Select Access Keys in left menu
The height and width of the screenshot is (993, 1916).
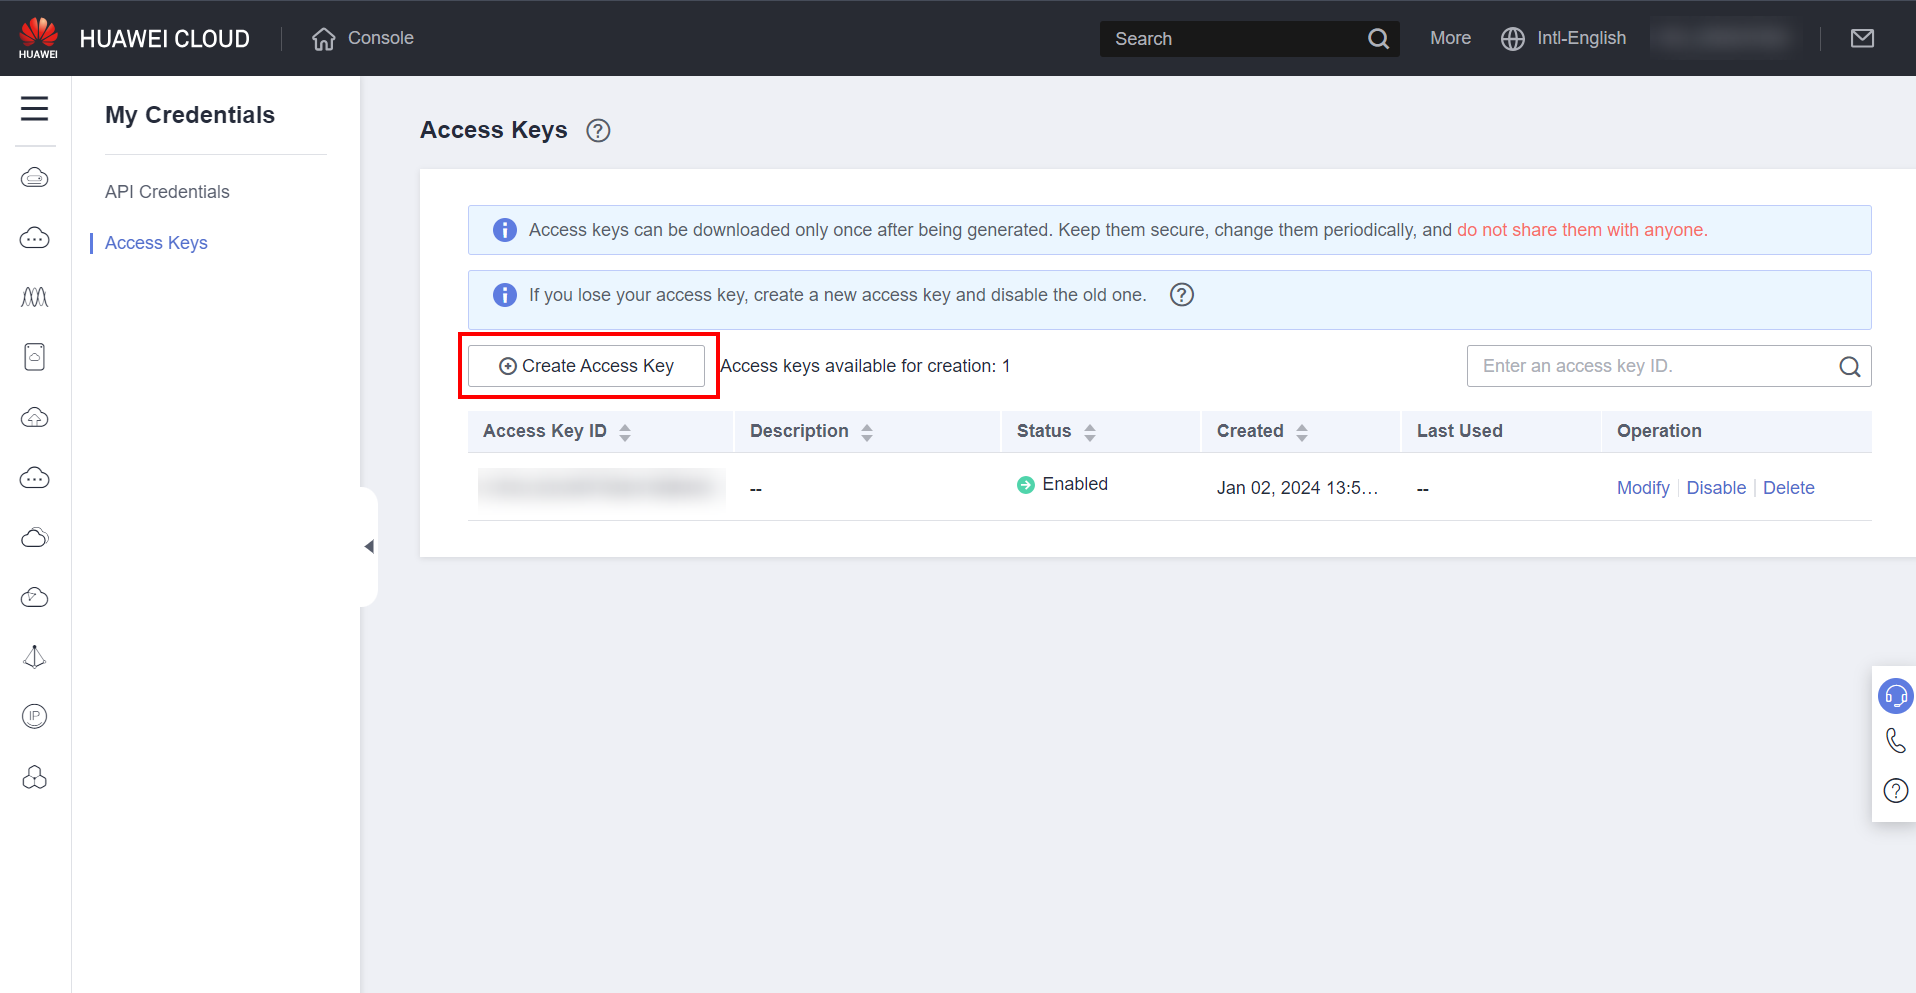click(x=156, y=243)
